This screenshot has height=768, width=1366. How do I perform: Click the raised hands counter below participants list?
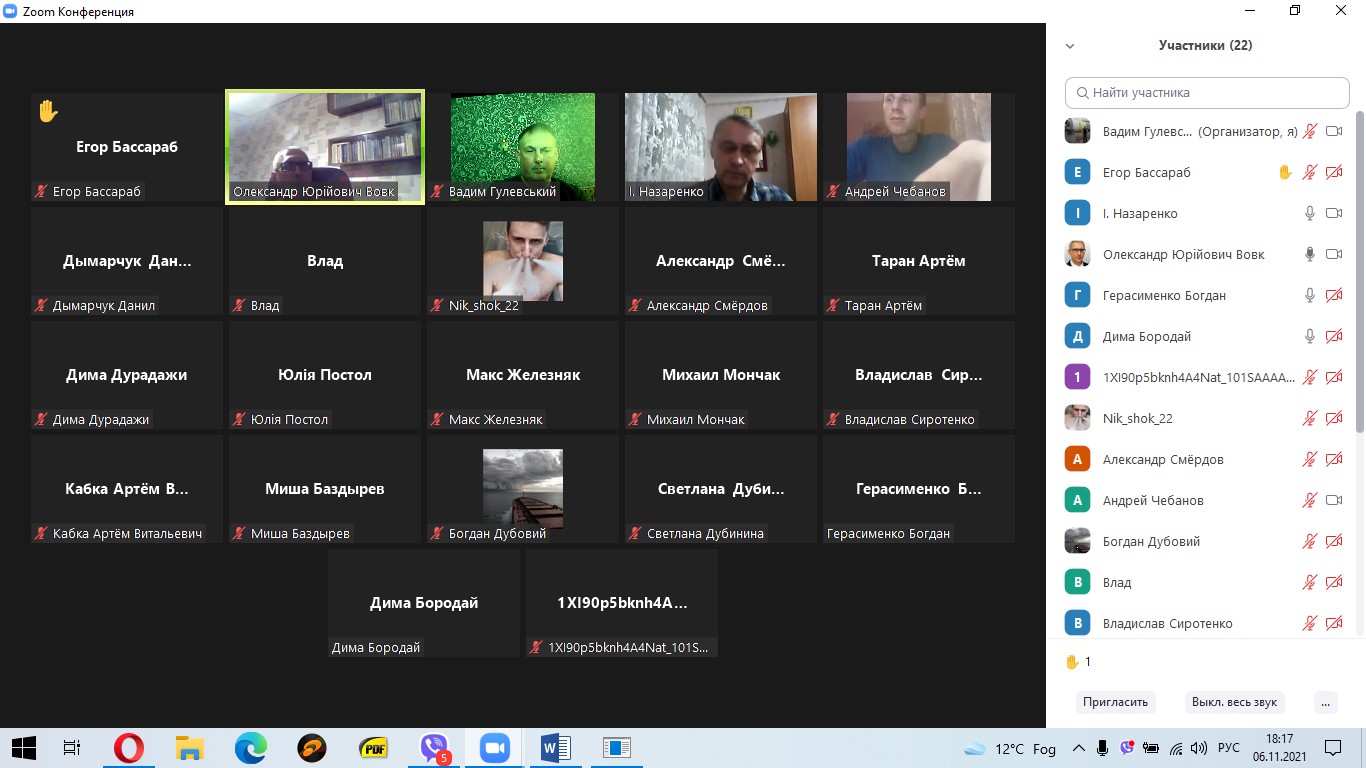pyautogui.click(x=1078, y=662)
